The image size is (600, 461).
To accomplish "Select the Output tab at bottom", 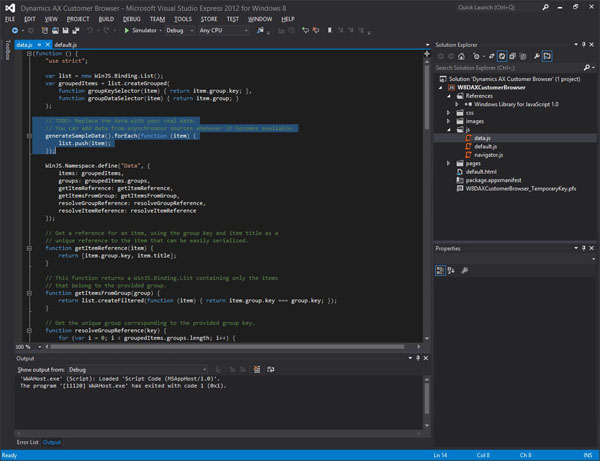I will click(x=52, y=442).
